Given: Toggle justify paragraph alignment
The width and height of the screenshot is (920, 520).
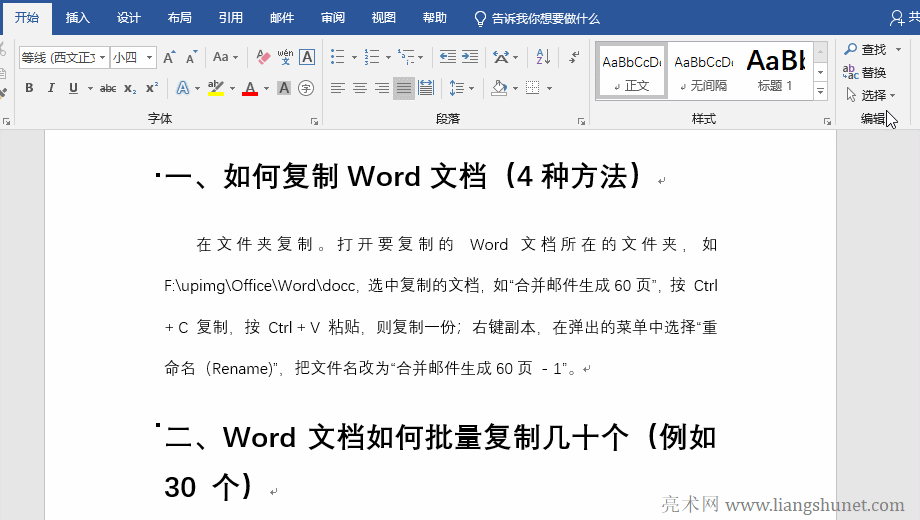Looking at the screenshot, I should point(403,88).
